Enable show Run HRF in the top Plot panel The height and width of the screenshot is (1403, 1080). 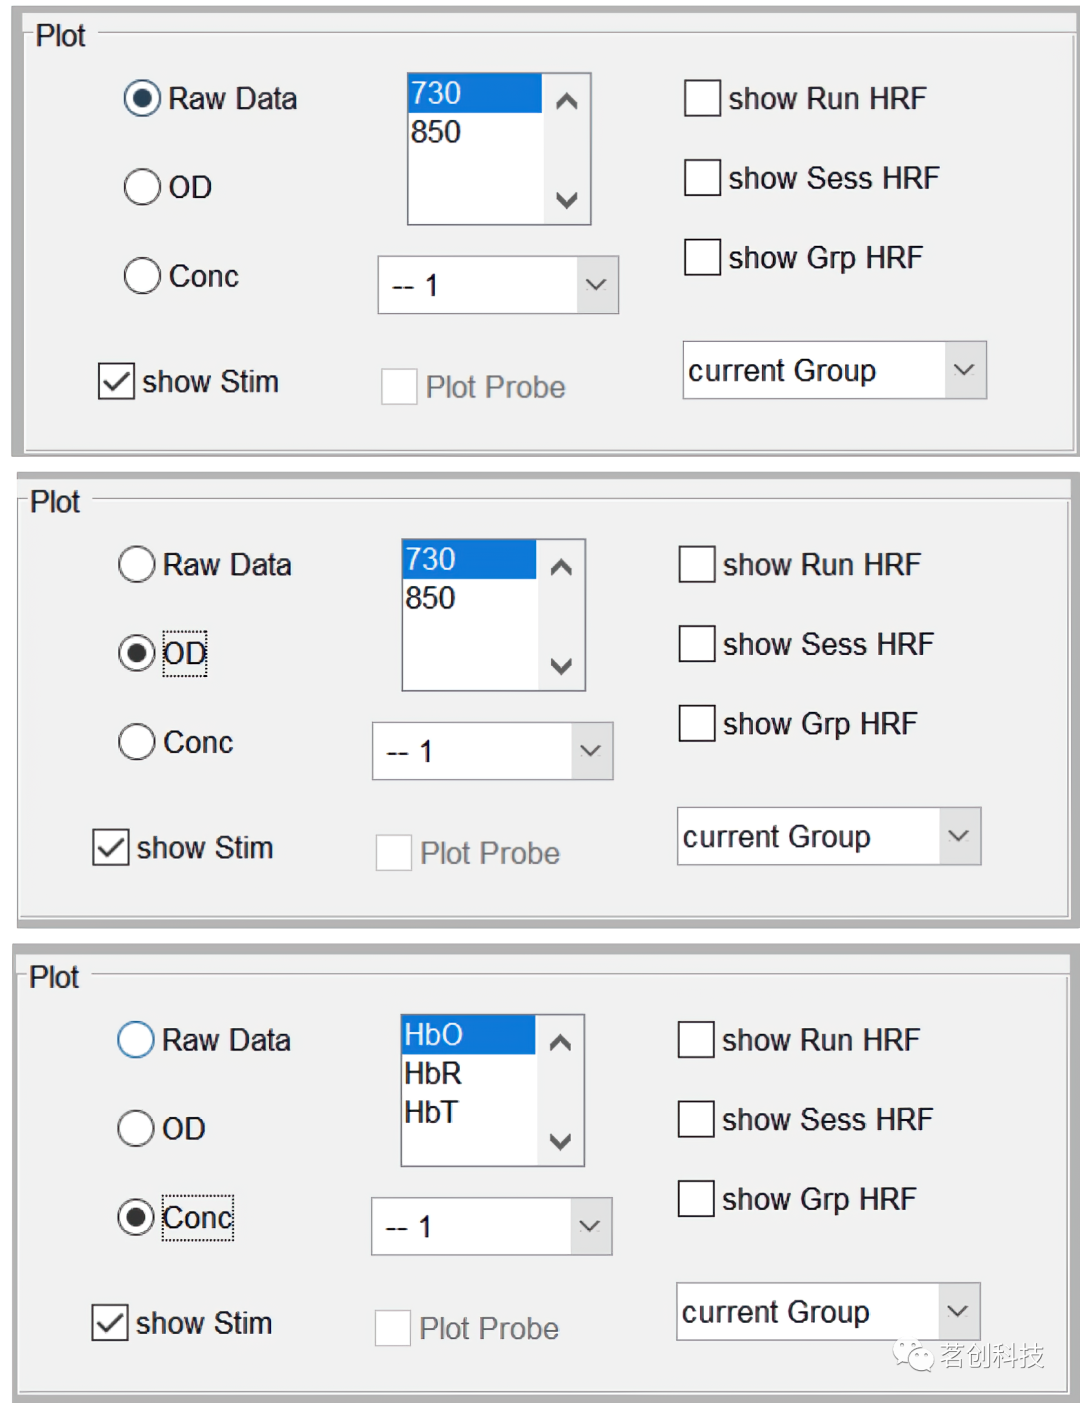coord(702,99)
